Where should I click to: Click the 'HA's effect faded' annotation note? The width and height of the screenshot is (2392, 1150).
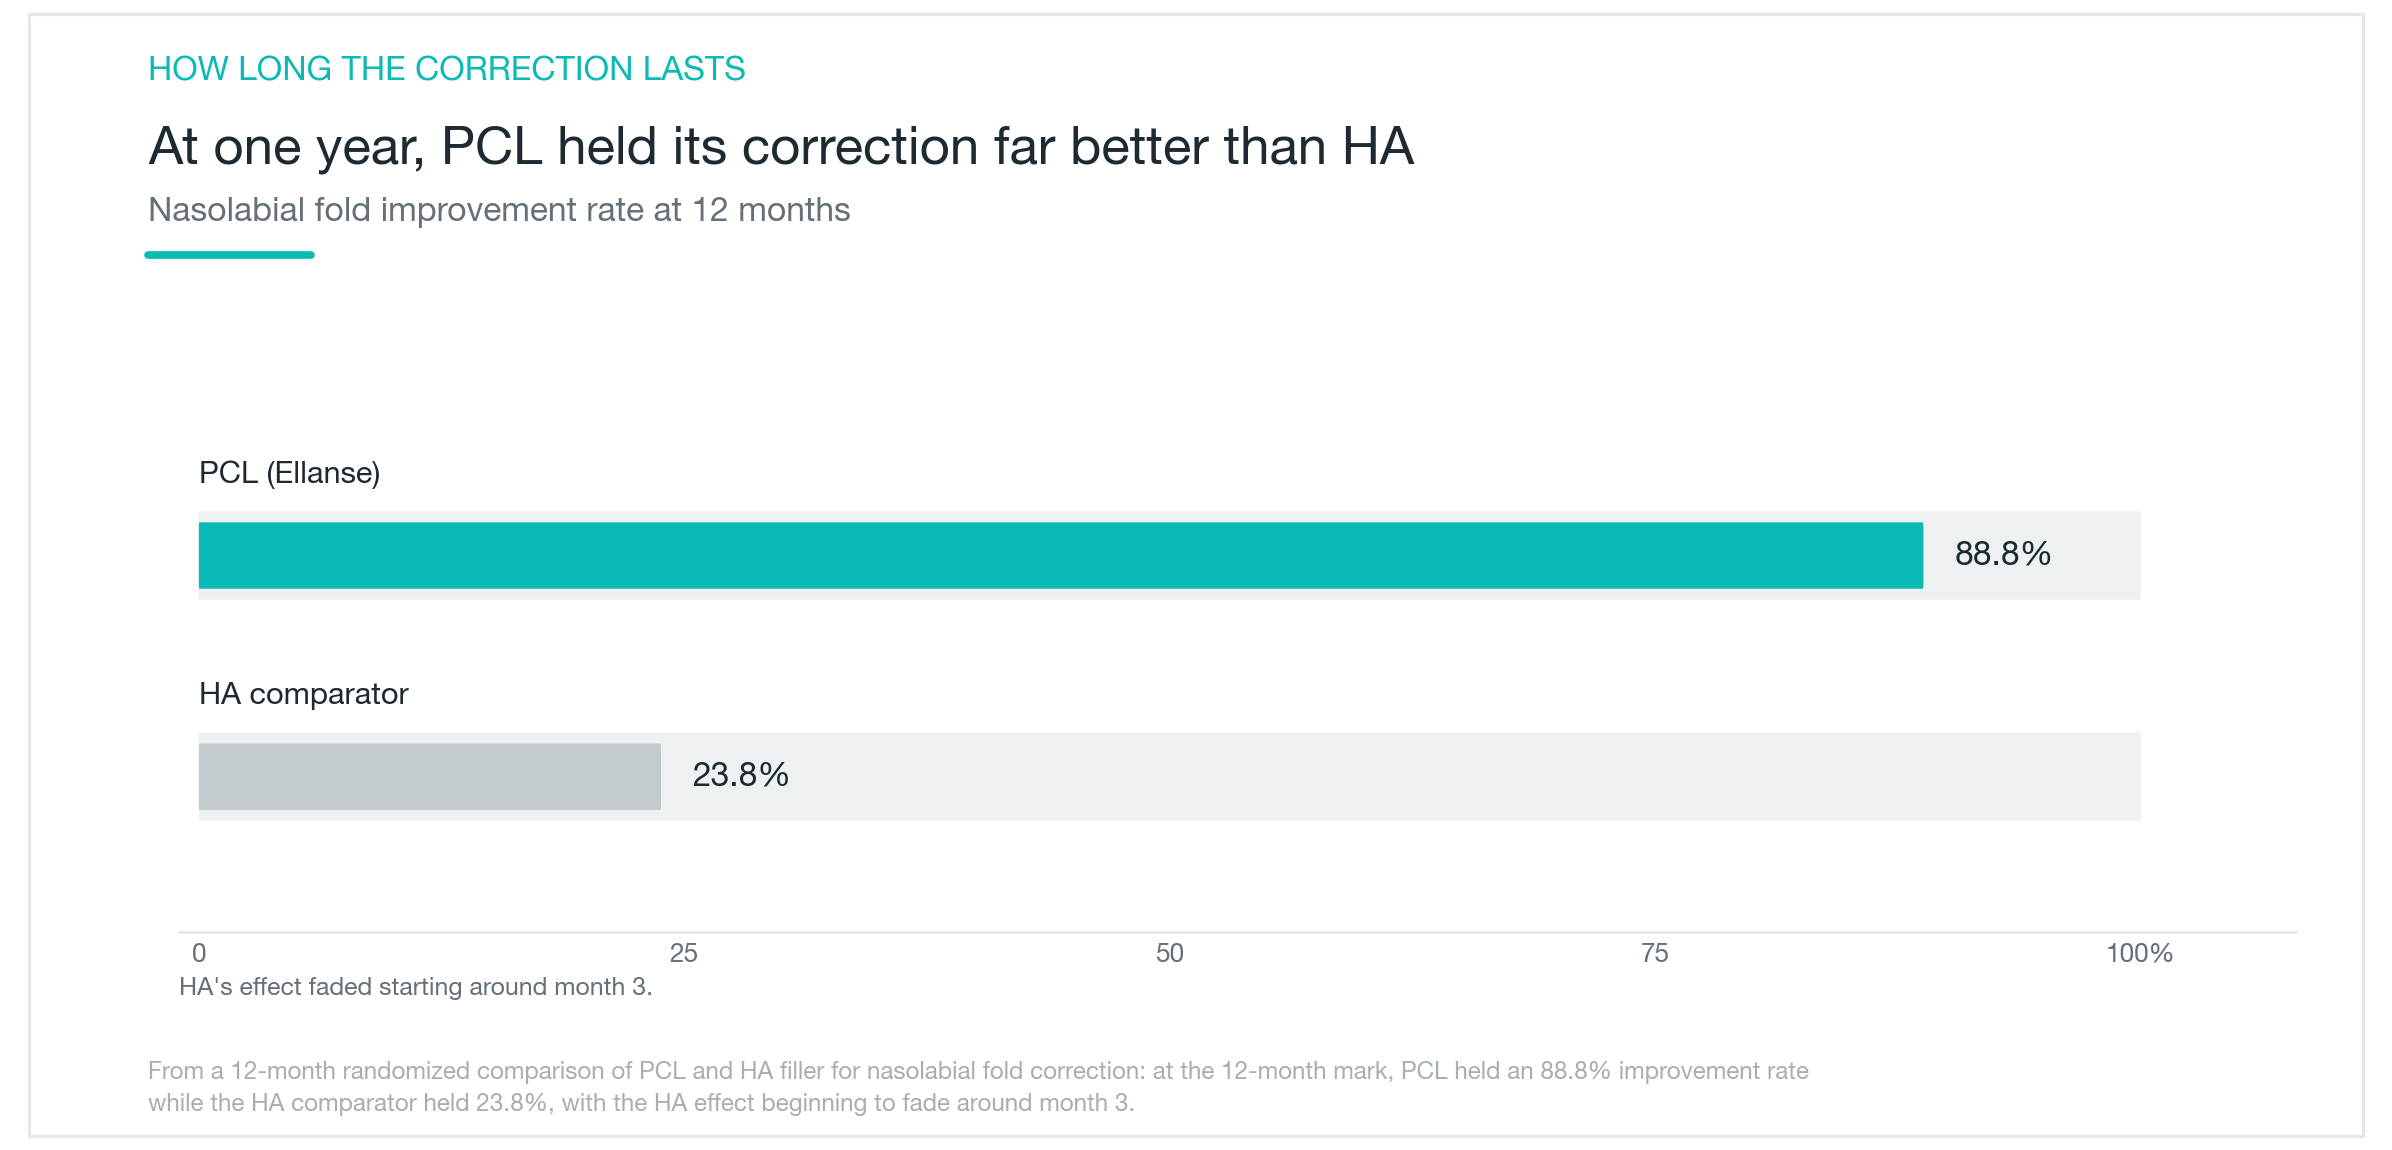coord(415,987)
